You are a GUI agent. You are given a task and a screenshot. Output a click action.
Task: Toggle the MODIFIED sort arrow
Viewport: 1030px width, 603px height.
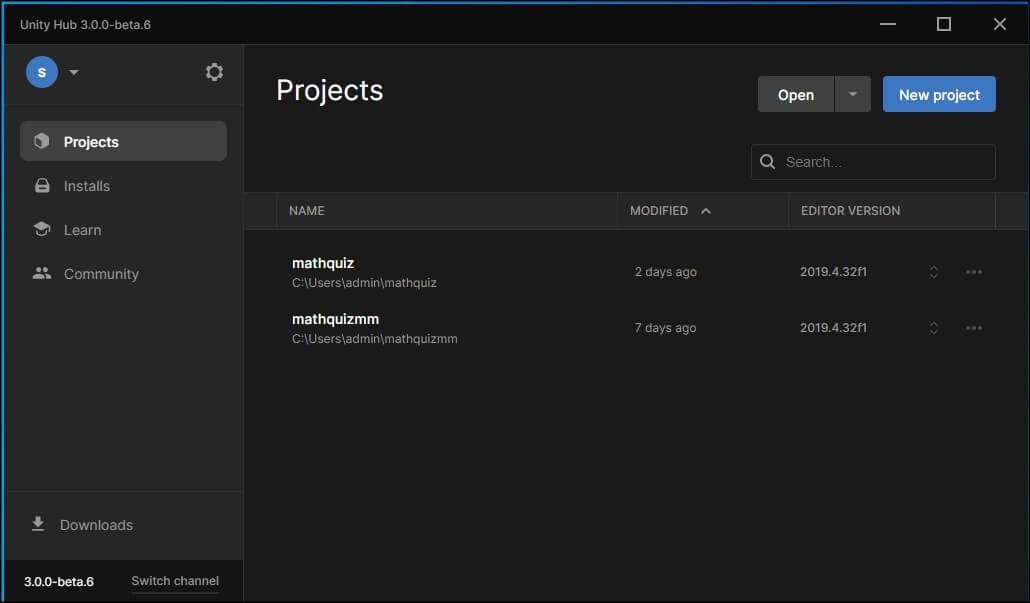click(x=706, y=211)
